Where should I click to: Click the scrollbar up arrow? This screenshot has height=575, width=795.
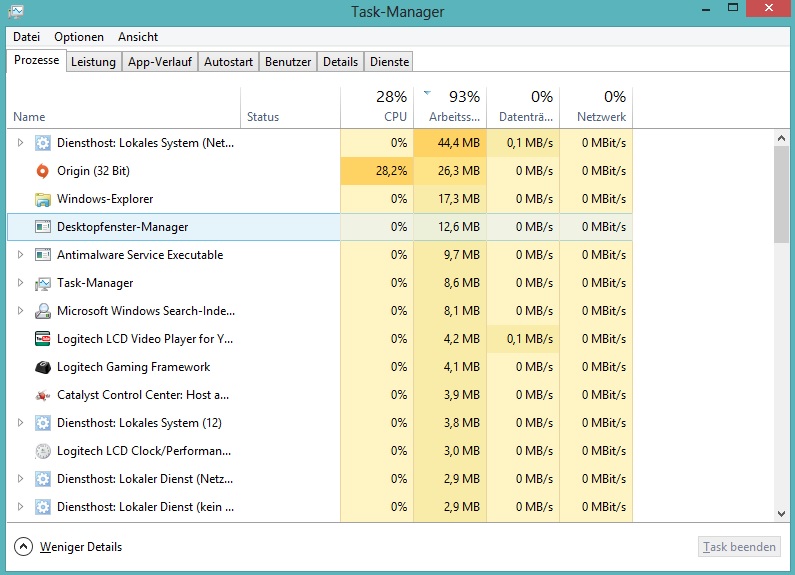(x=781, y=138)
